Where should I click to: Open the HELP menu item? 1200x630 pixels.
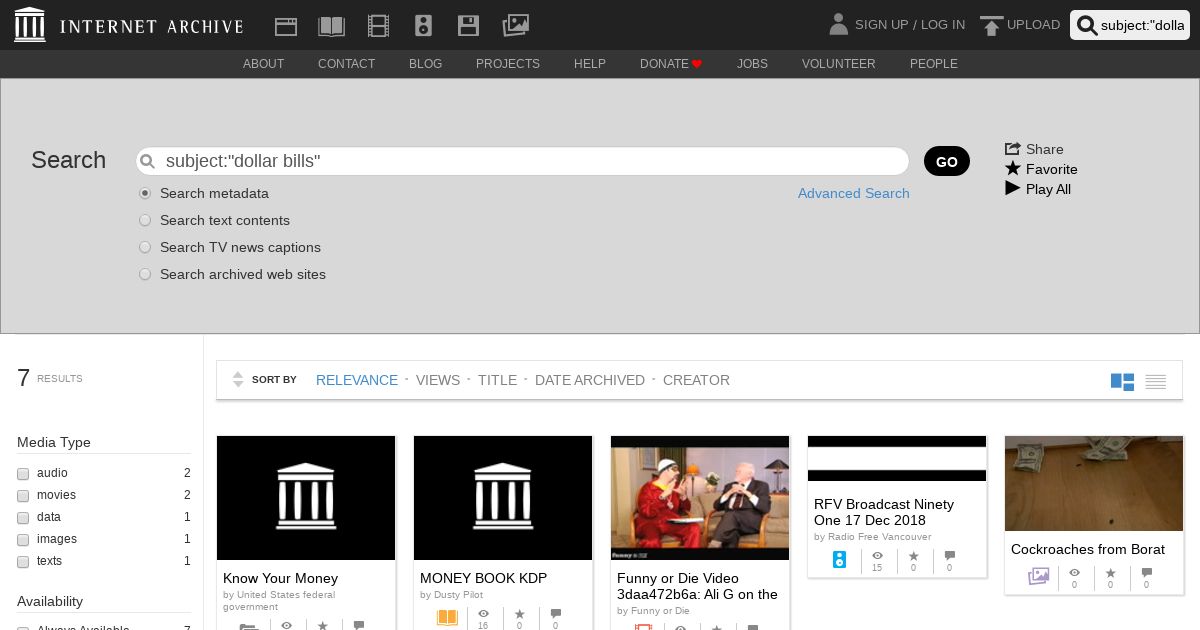pyautogui.click(x=590, y=64)
